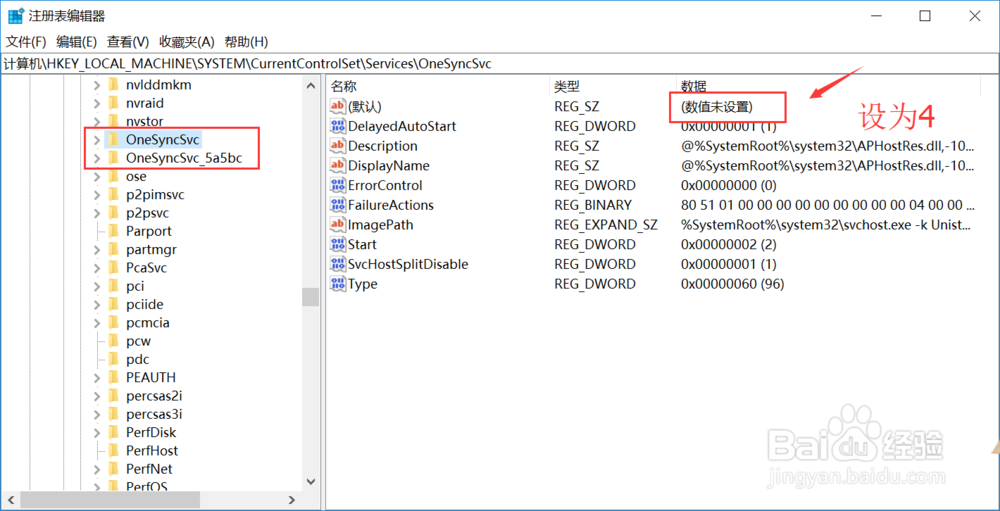Click REG_EXPAND_SZ type of ImagePath
Screen dimensions: 1000x511
coord(606,225)
